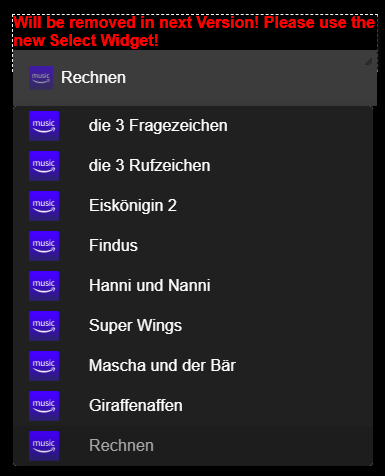
Task: Click the music icon next to Findus
Action: pos(44,246)
